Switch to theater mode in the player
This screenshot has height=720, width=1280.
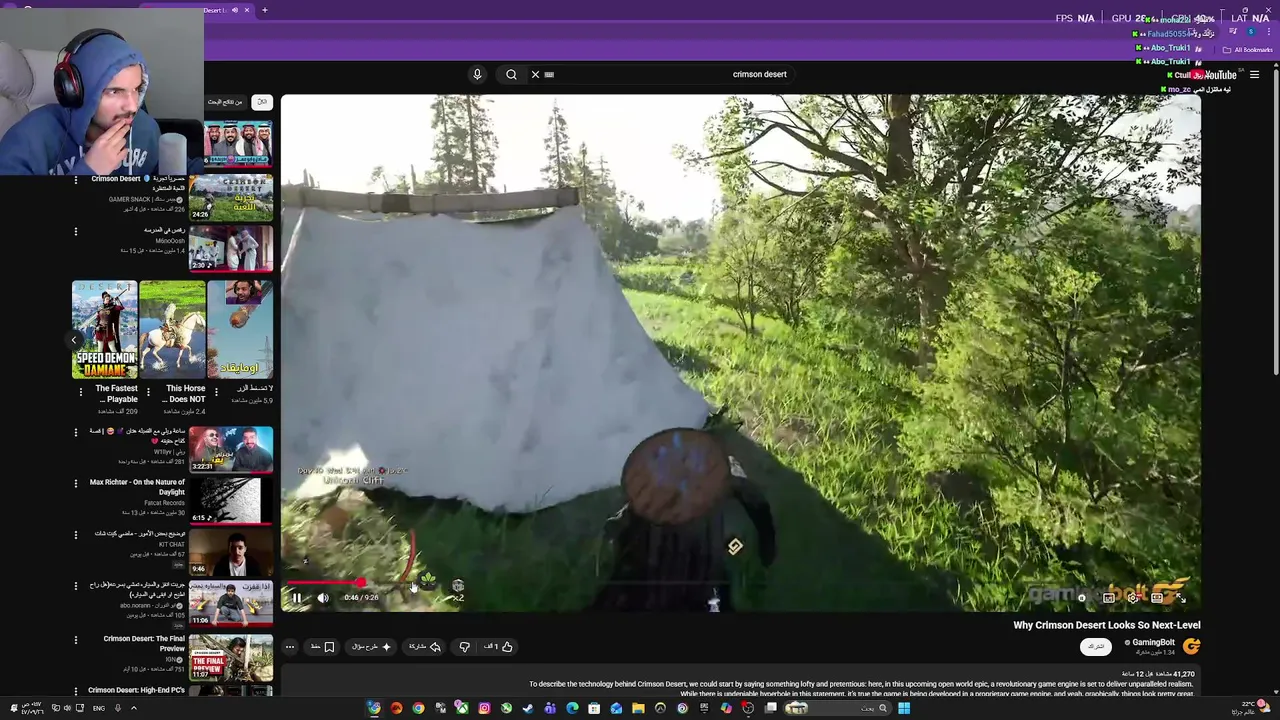[x=1157, y=598]
